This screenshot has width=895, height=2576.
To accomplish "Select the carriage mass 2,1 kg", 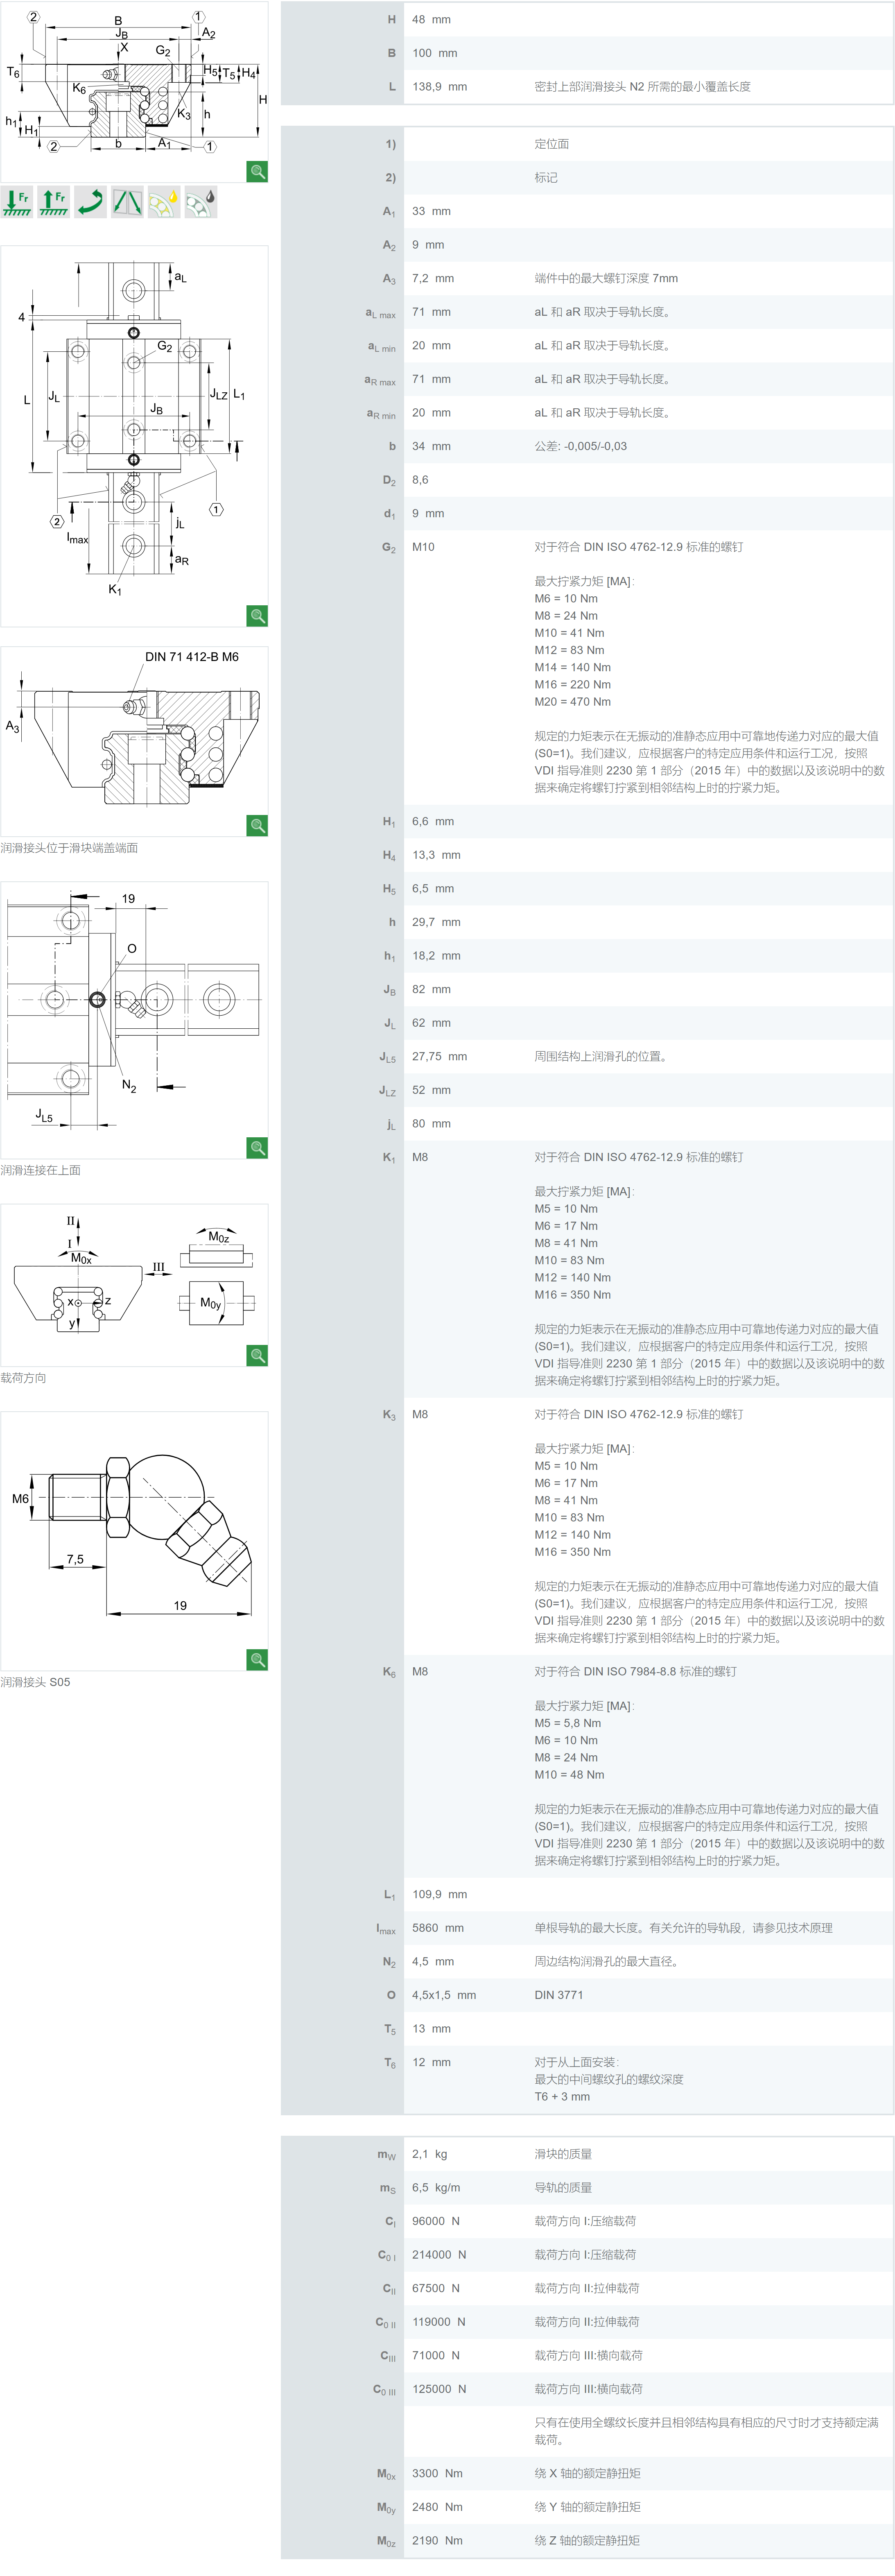I will [x=430, y=2154].
